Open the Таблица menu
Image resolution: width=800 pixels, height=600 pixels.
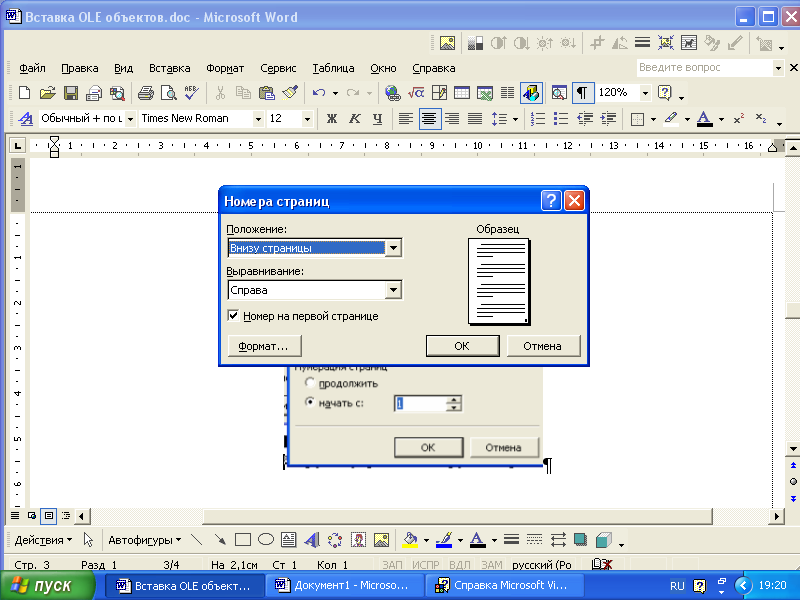coord(333,68)
